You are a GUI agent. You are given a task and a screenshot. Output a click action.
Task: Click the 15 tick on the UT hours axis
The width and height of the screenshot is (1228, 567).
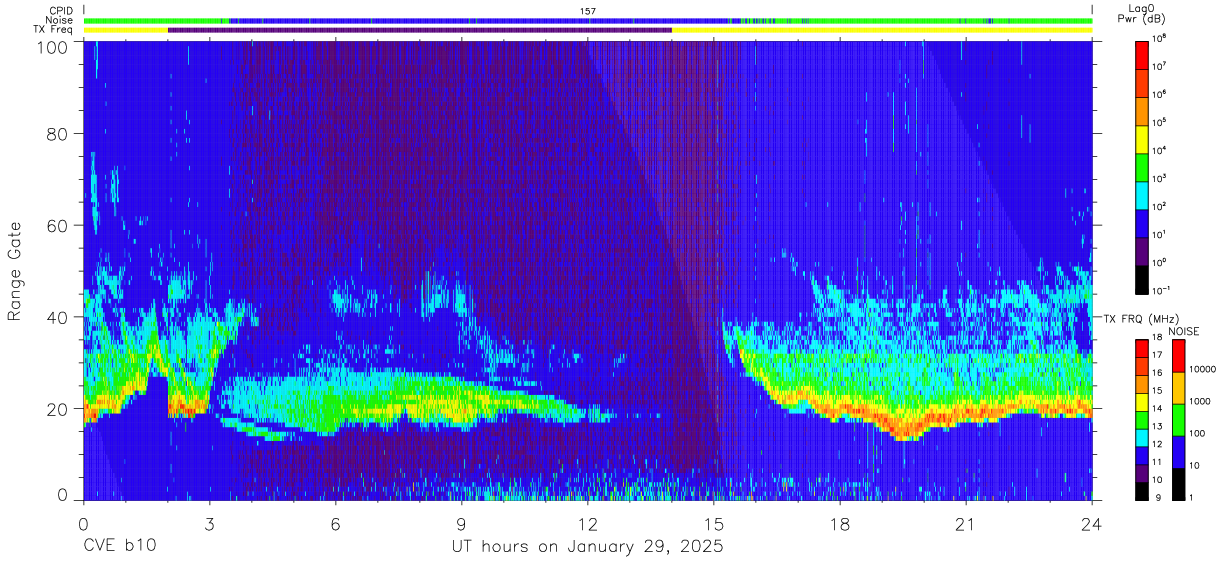click(x=714, y=524)
